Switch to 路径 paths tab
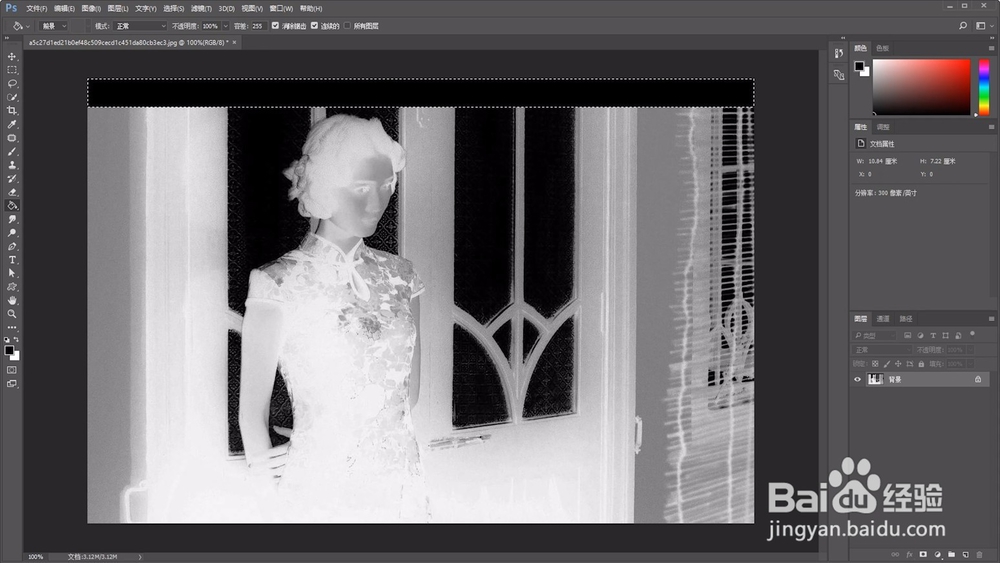Screen dimensions: 1000x563 [906, 319]
